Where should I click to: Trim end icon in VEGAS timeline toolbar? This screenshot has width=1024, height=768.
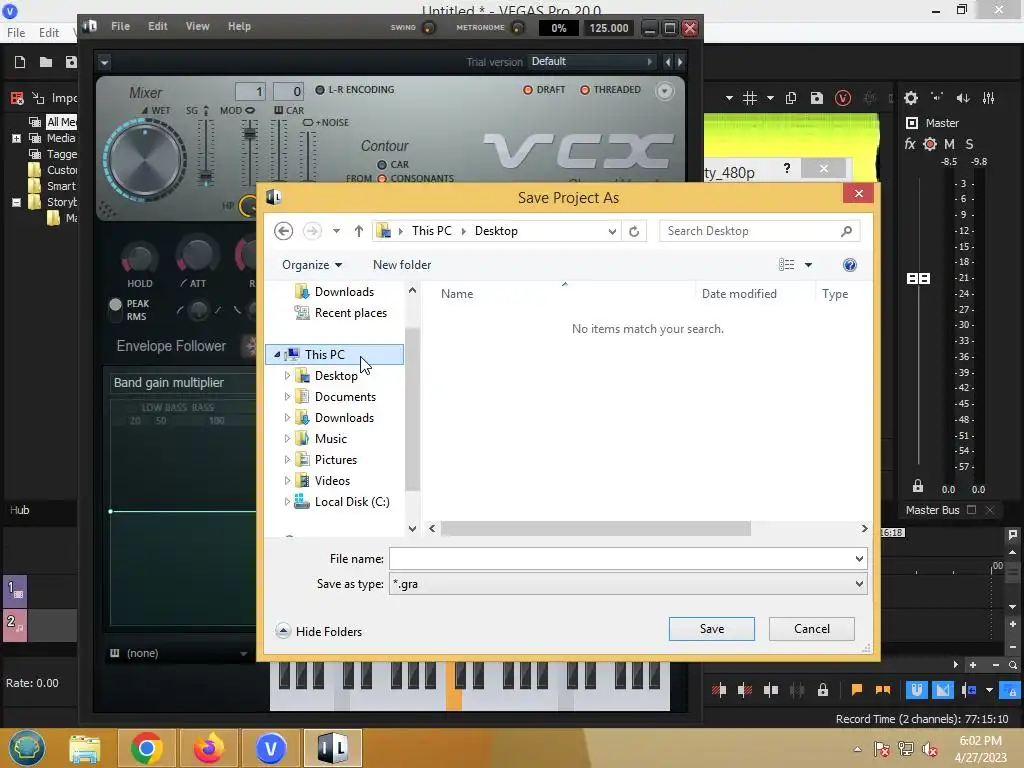point(744,690)
